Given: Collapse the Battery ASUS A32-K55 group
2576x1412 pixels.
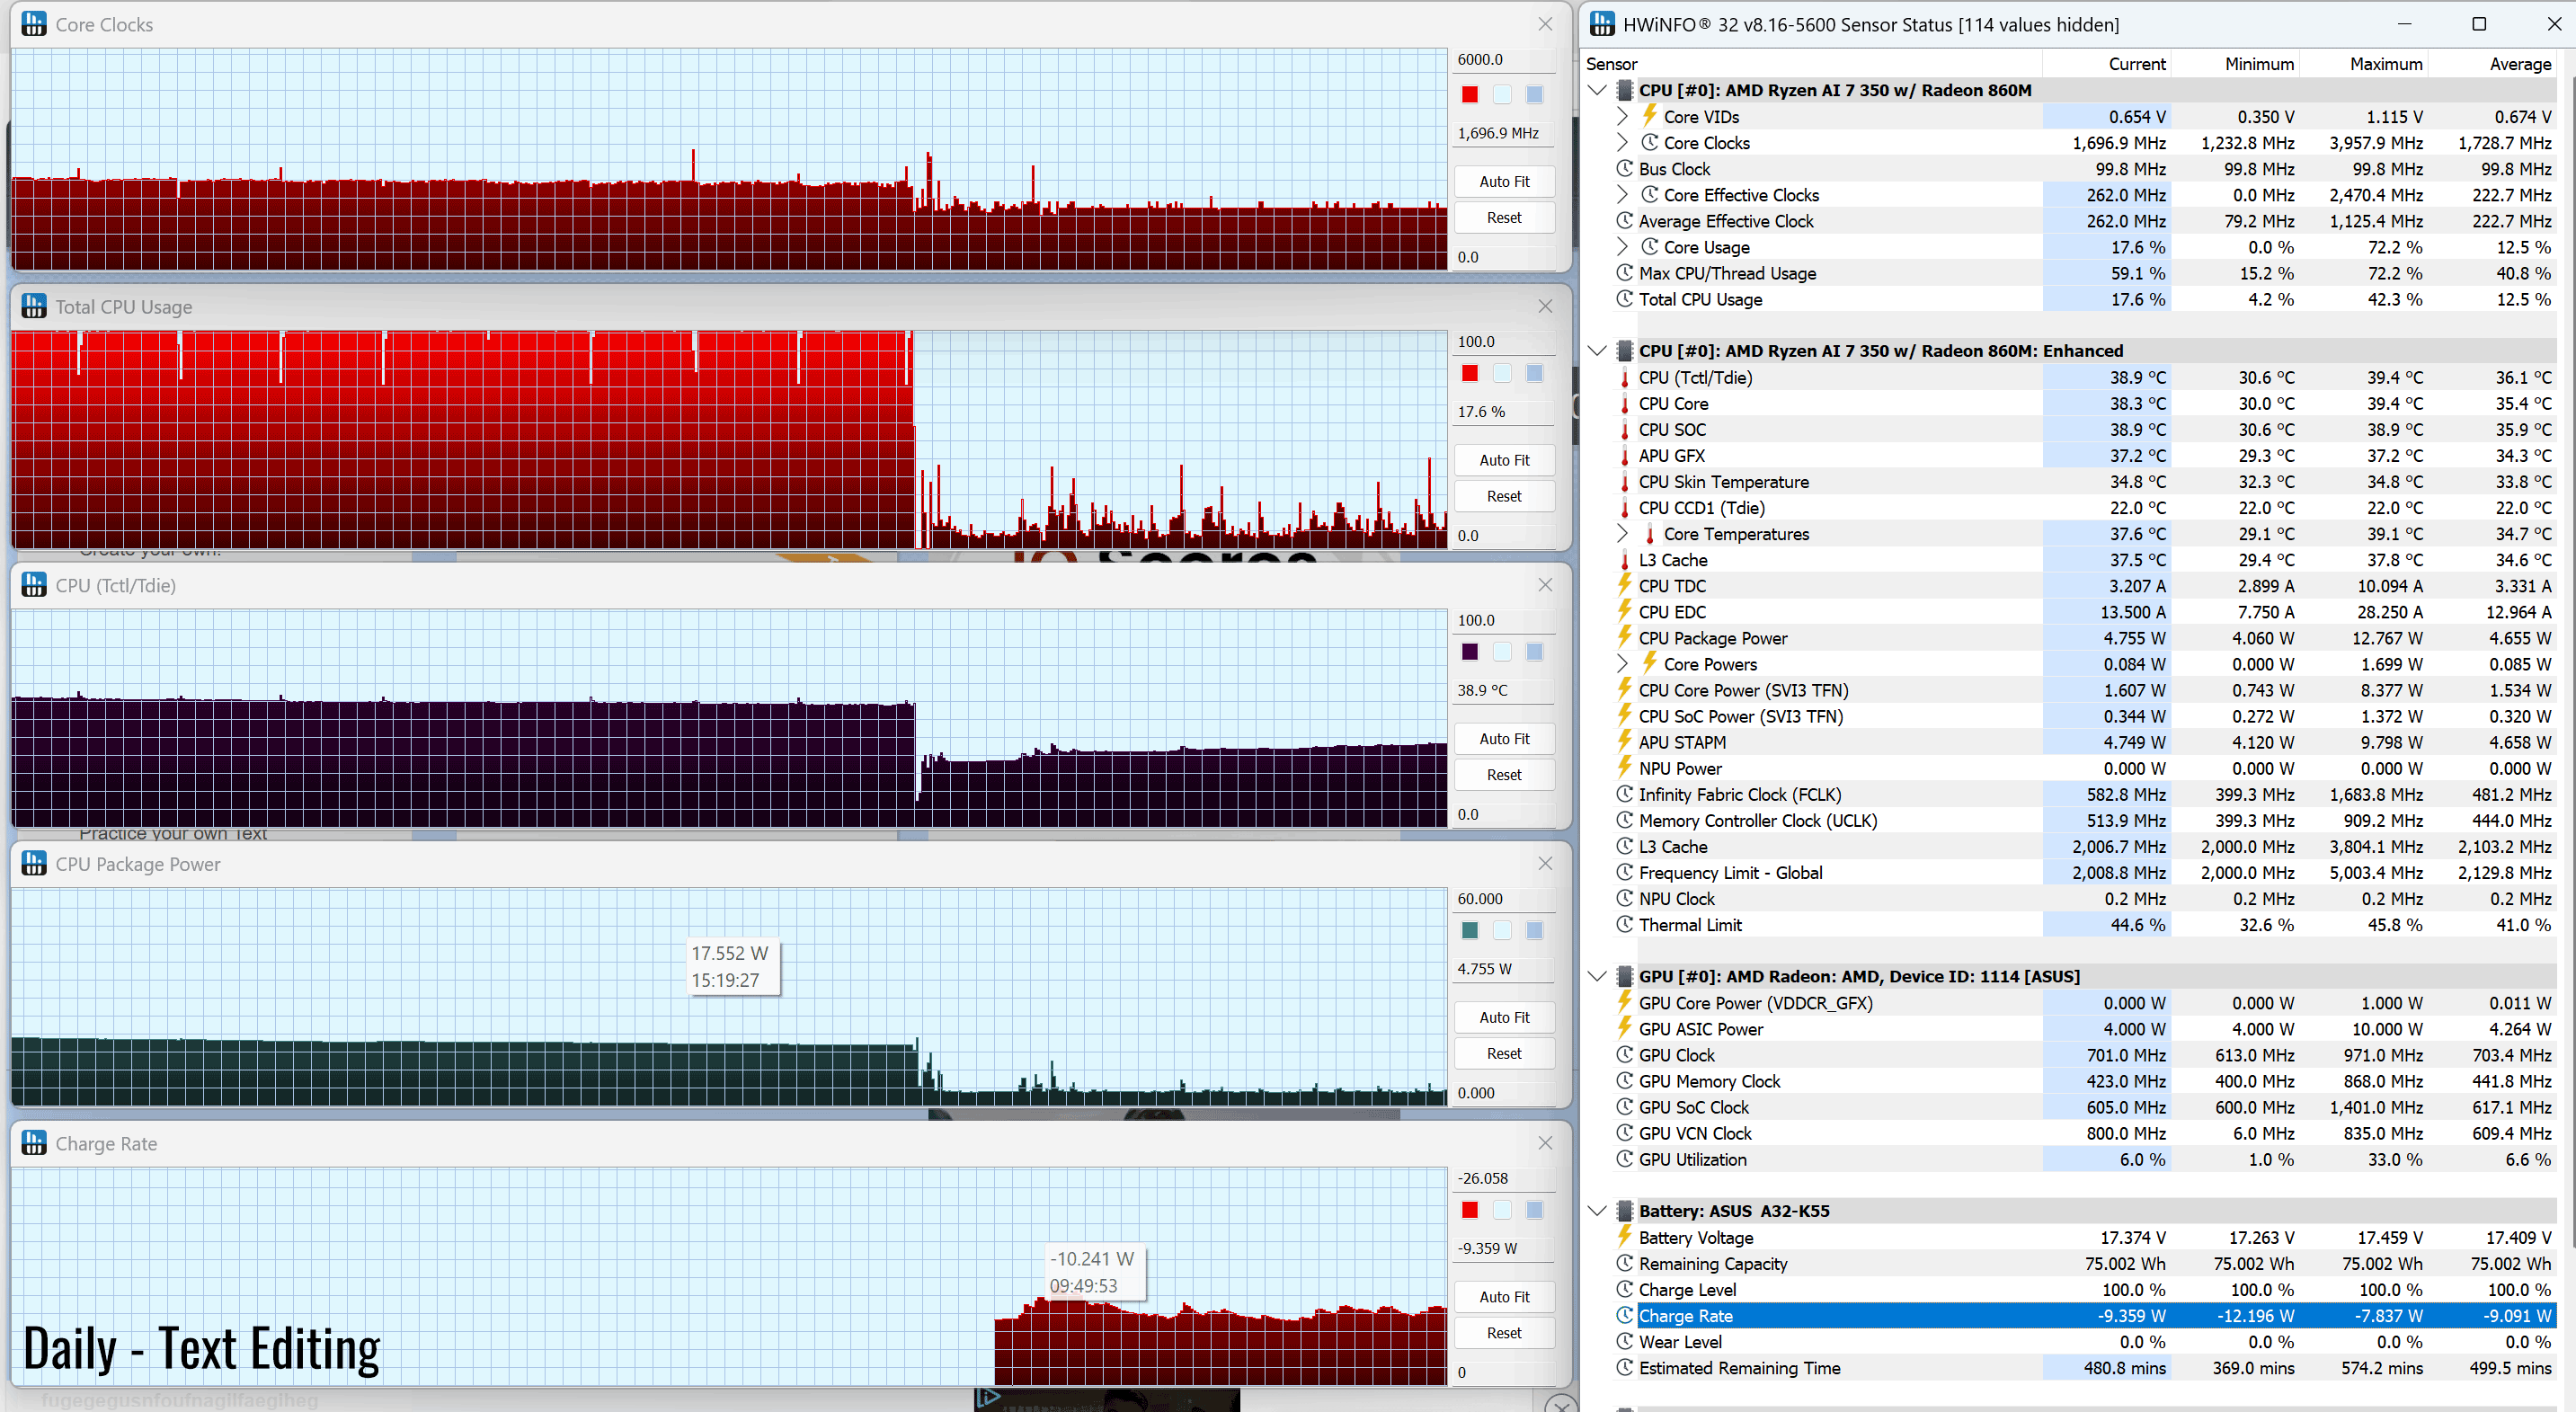Looking at the screenshot, I should 1597,1210.
